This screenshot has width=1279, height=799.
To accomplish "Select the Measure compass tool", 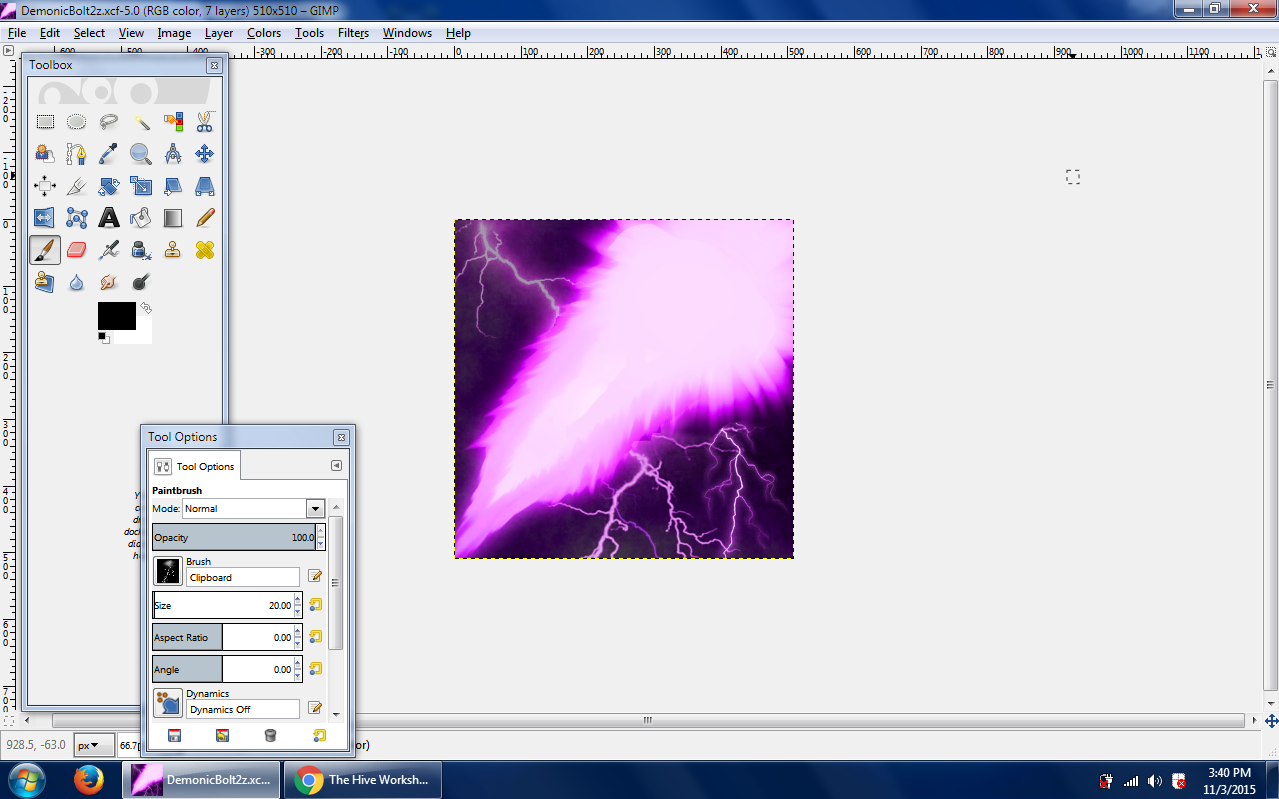I will pos(173,154).
